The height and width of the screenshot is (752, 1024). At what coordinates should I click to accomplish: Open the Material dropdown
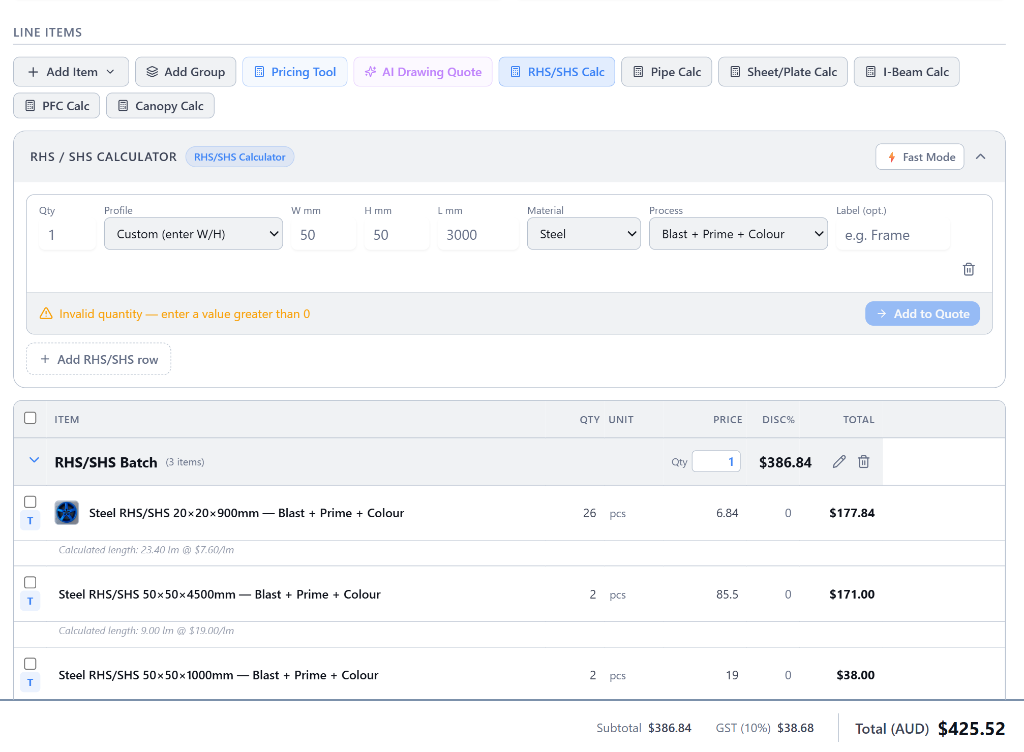pyautogui.click(x=584, y=234)
